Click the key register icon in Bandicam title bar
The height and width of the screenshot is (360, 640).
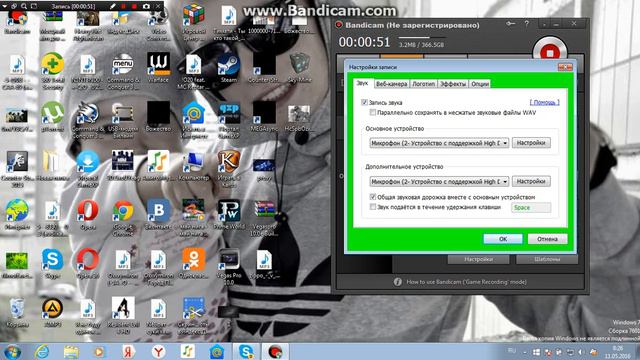point(510,24)
